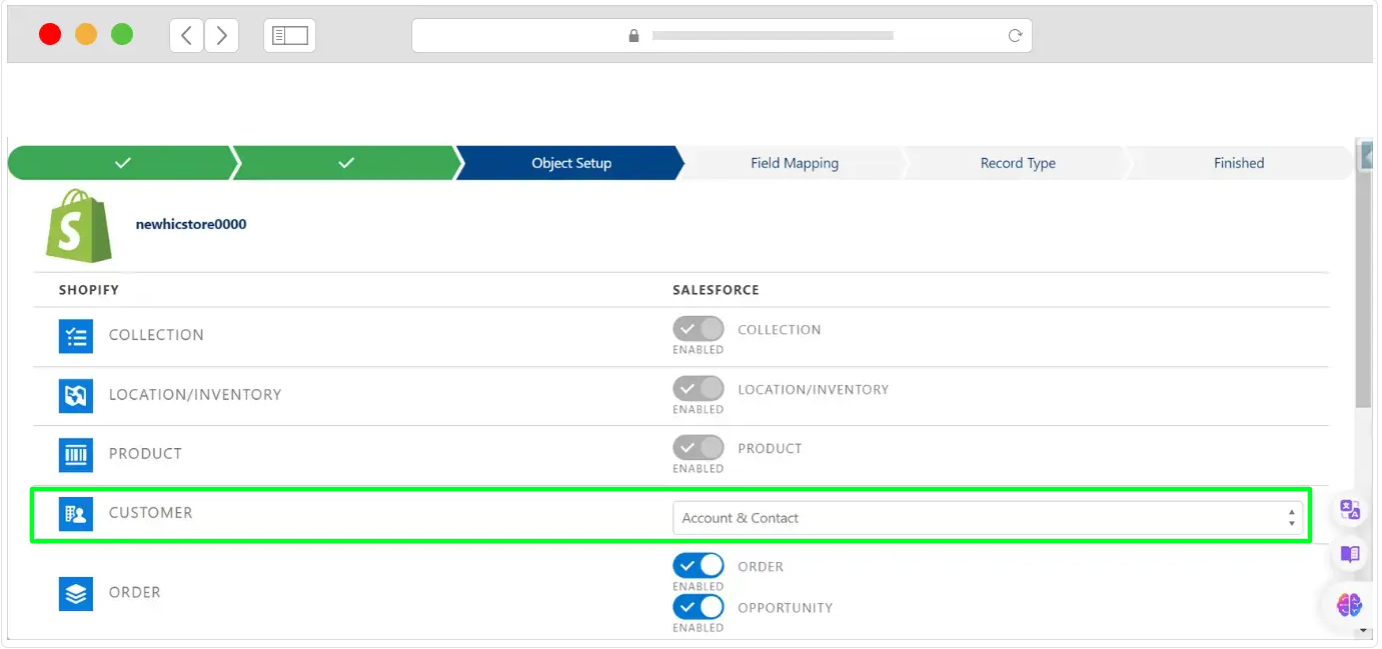The image size is (1382, 649).
Task: Click the ORDER label under Shopify
Action: click(135, 593)
